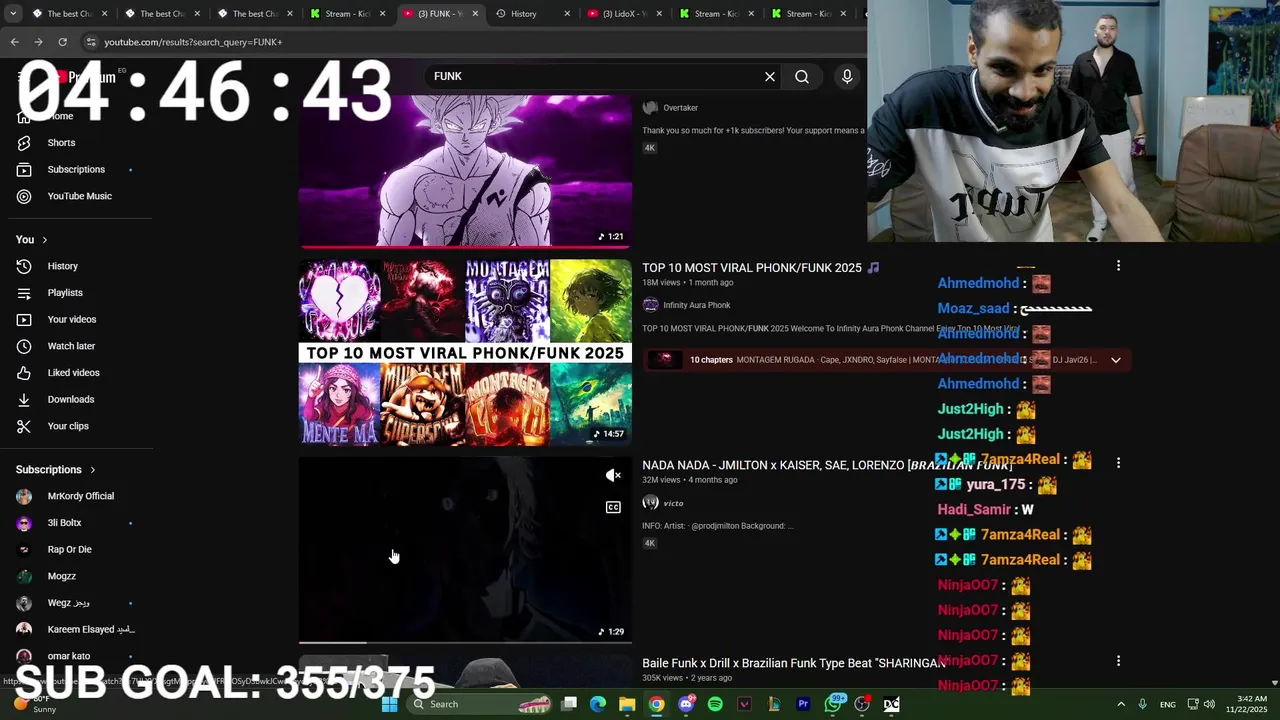Screen dimensions: 1280x720
Task: Open Premiere Pro from the taskbar
Action: 803,704
